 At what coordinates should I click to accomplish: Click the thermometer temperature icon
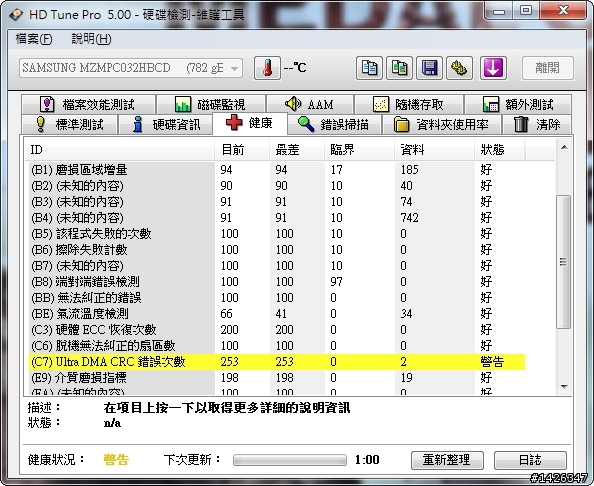pos(267,68)
